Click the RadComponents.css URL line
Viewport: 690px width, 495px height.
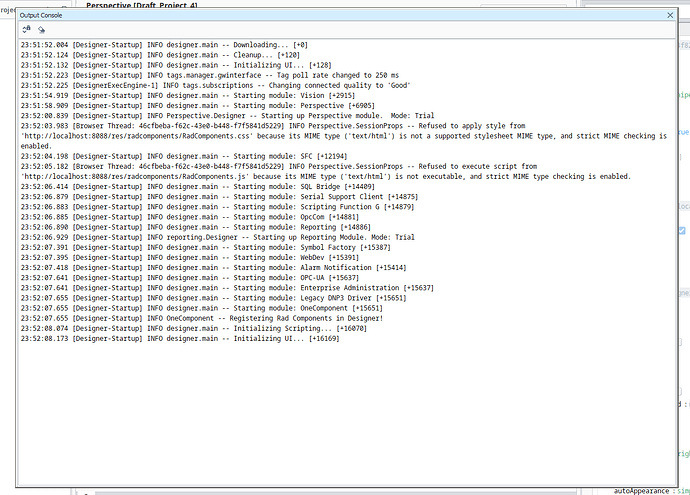pyautogui.click(x=344, y=136)
